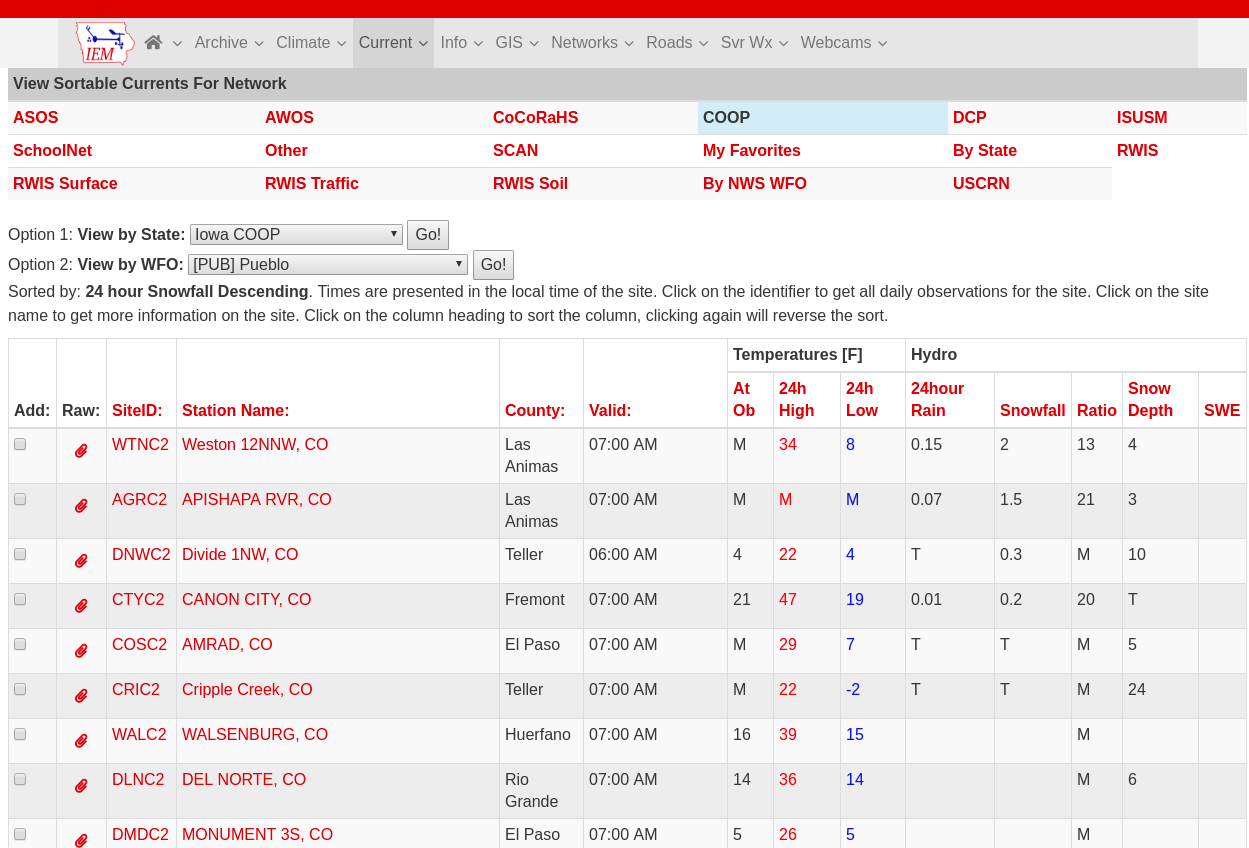Expand the Current menu
The height and width of the screenshot is (848, 1249).
point(393,43)
